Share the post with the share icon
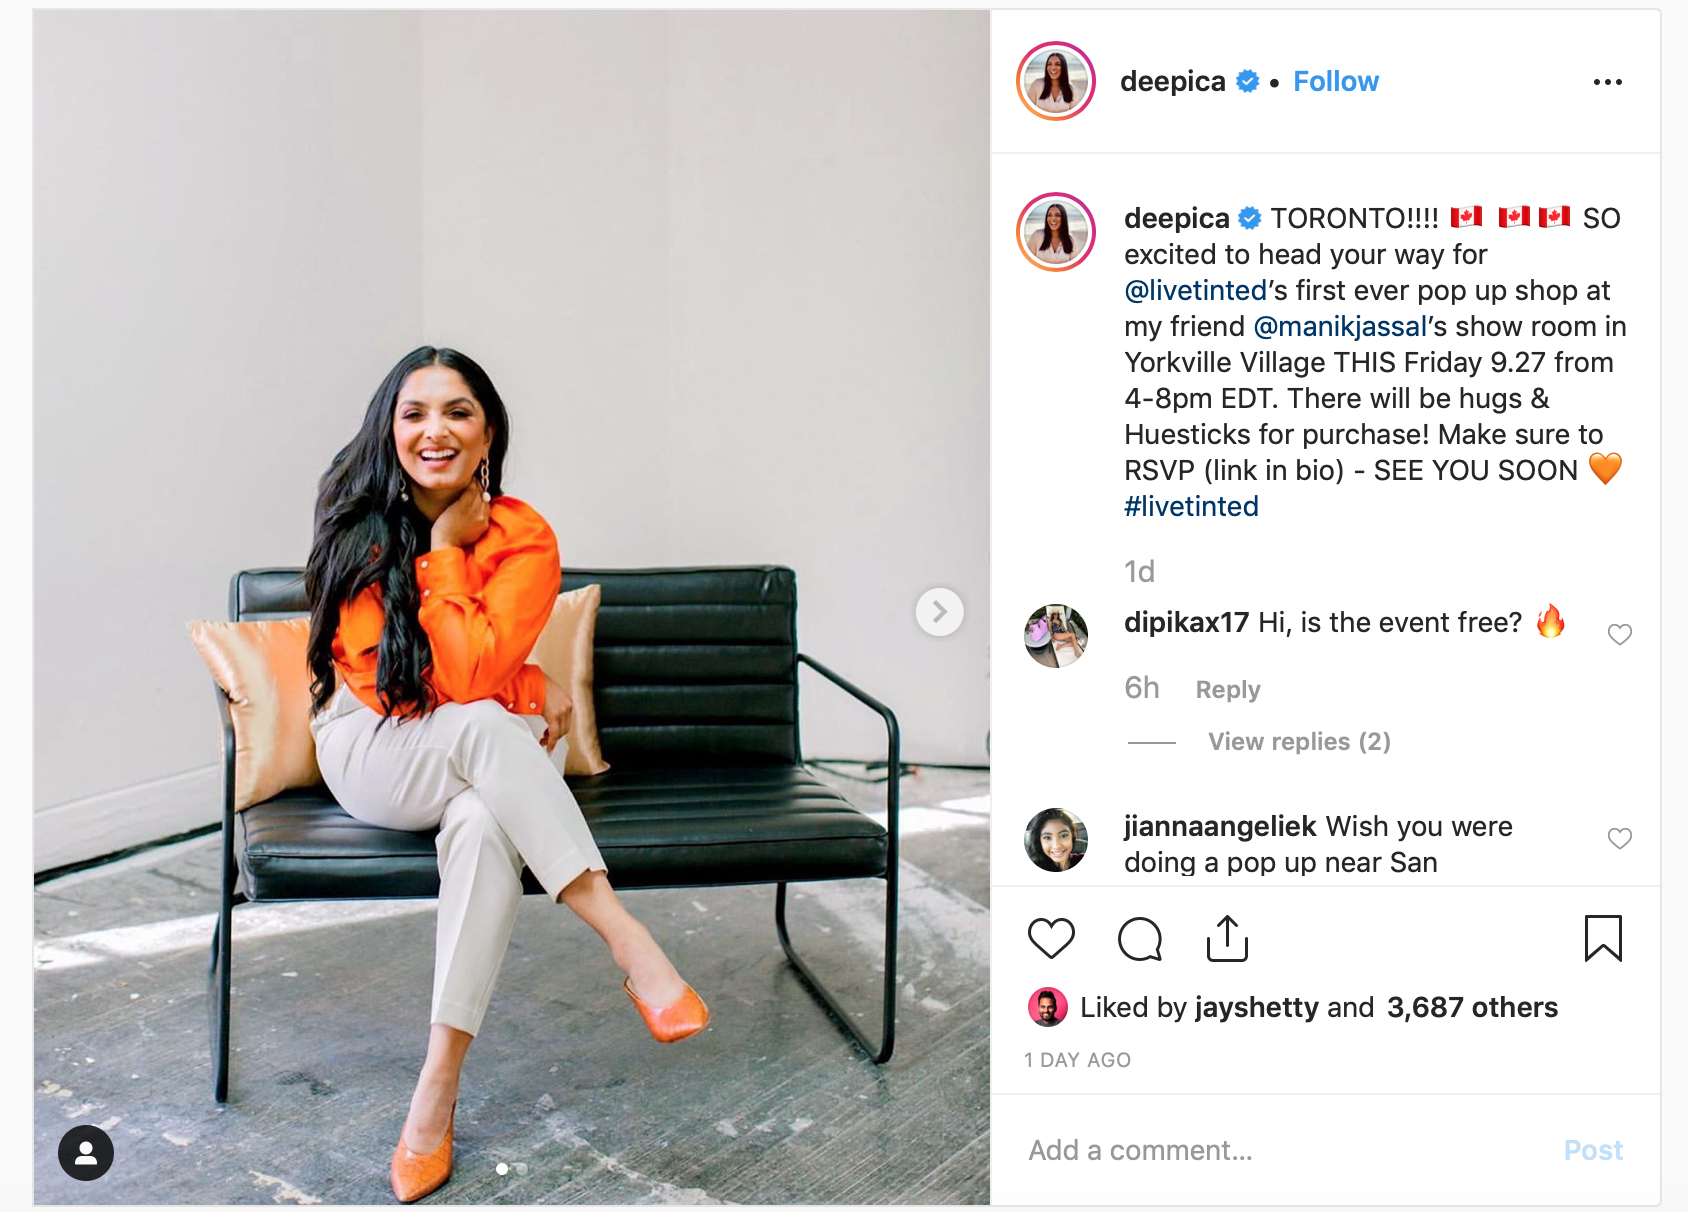Screen dimensions: 1688x1212 (x=1227, y=938)
